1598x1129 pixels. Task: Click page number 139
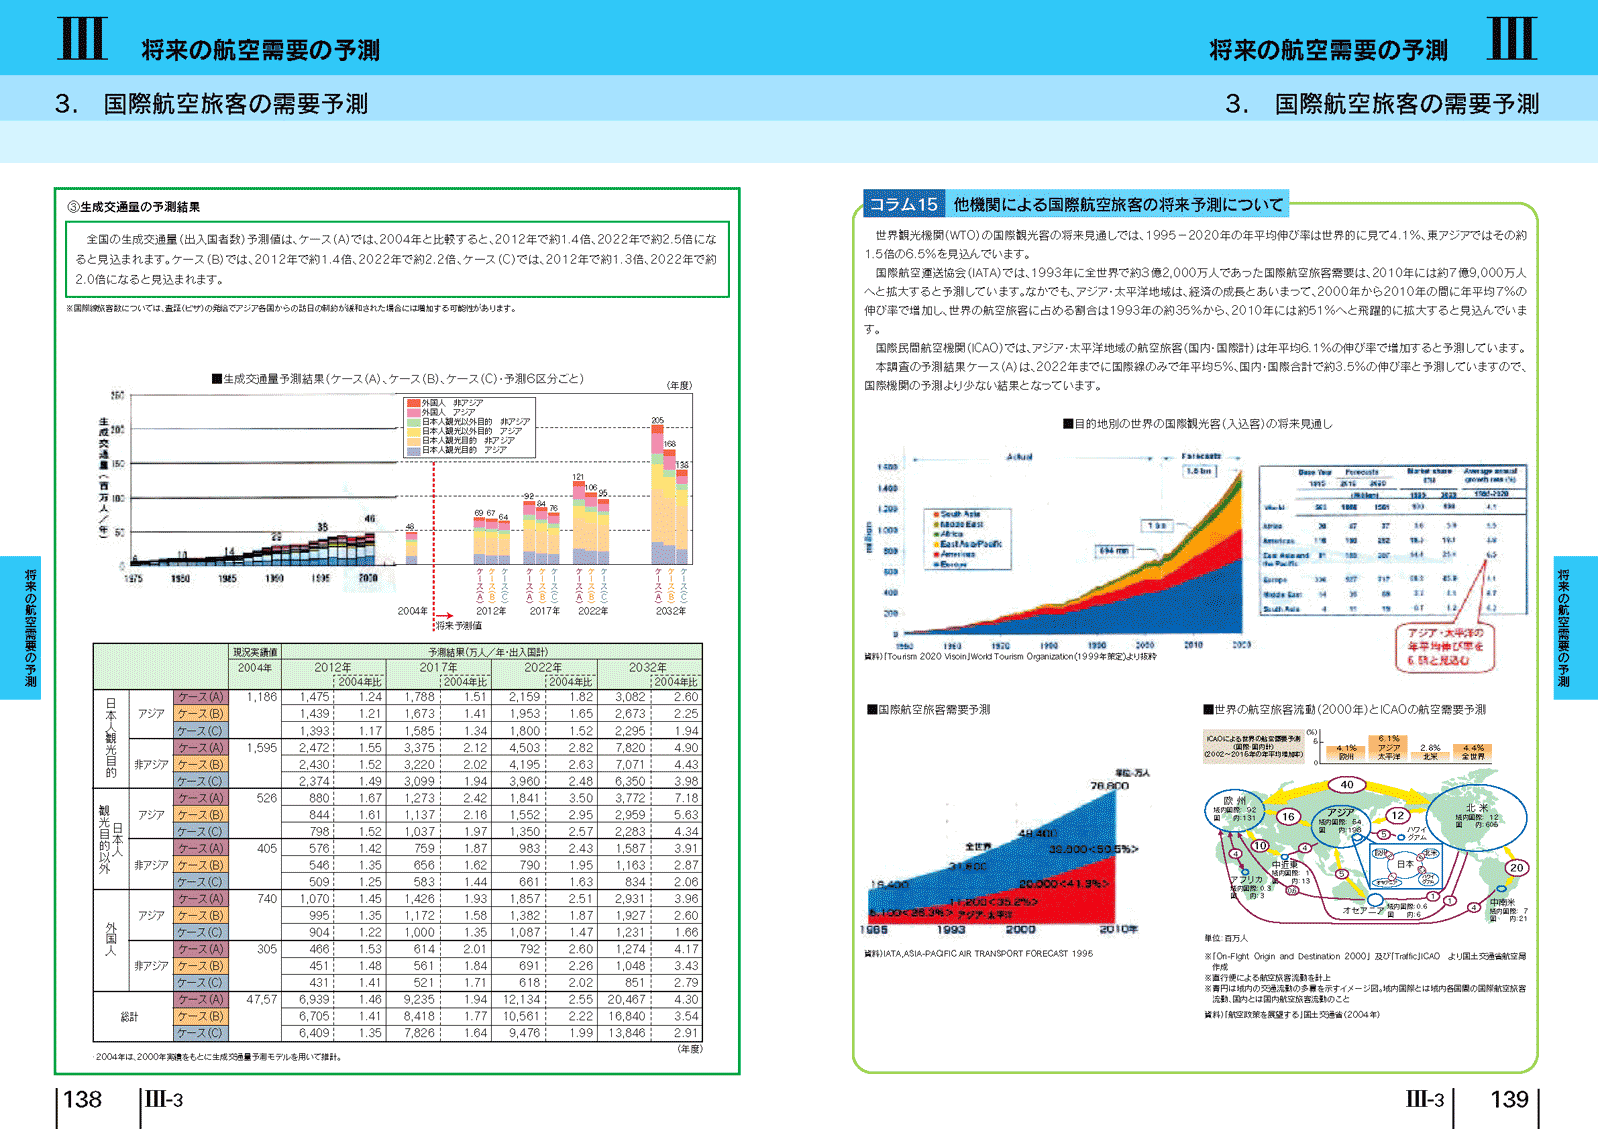click(x=1509, y=1100)
